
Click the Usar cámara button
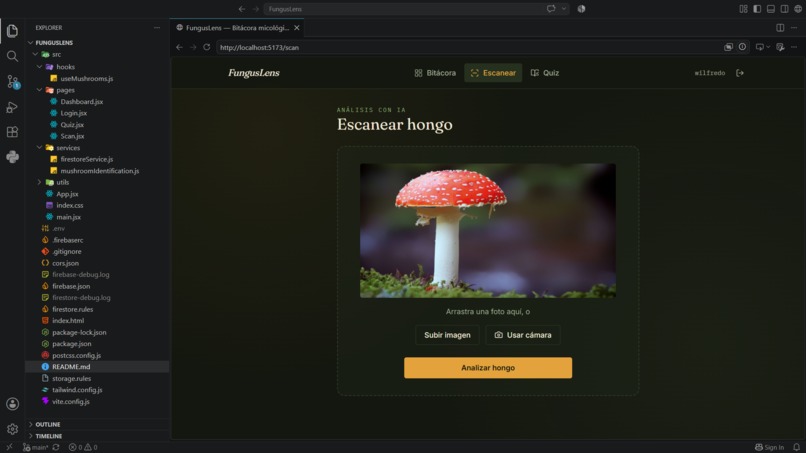click(x=523, y=335)
